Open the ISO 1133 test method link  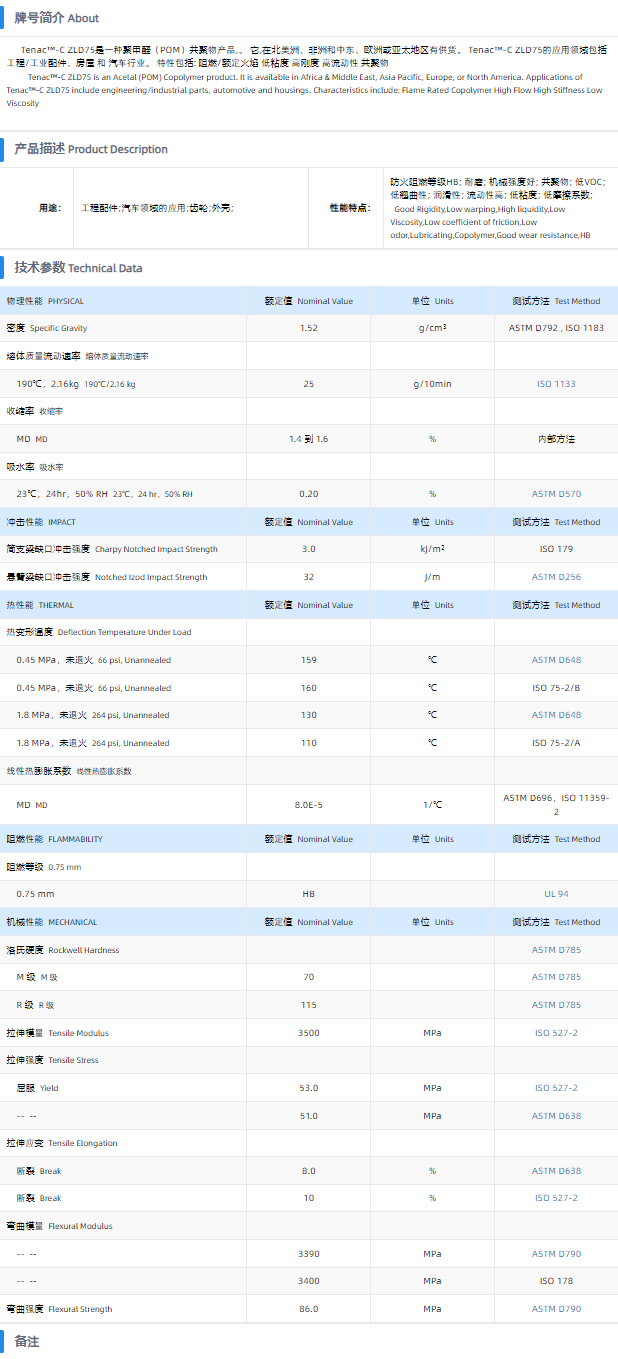coord(556,384)
